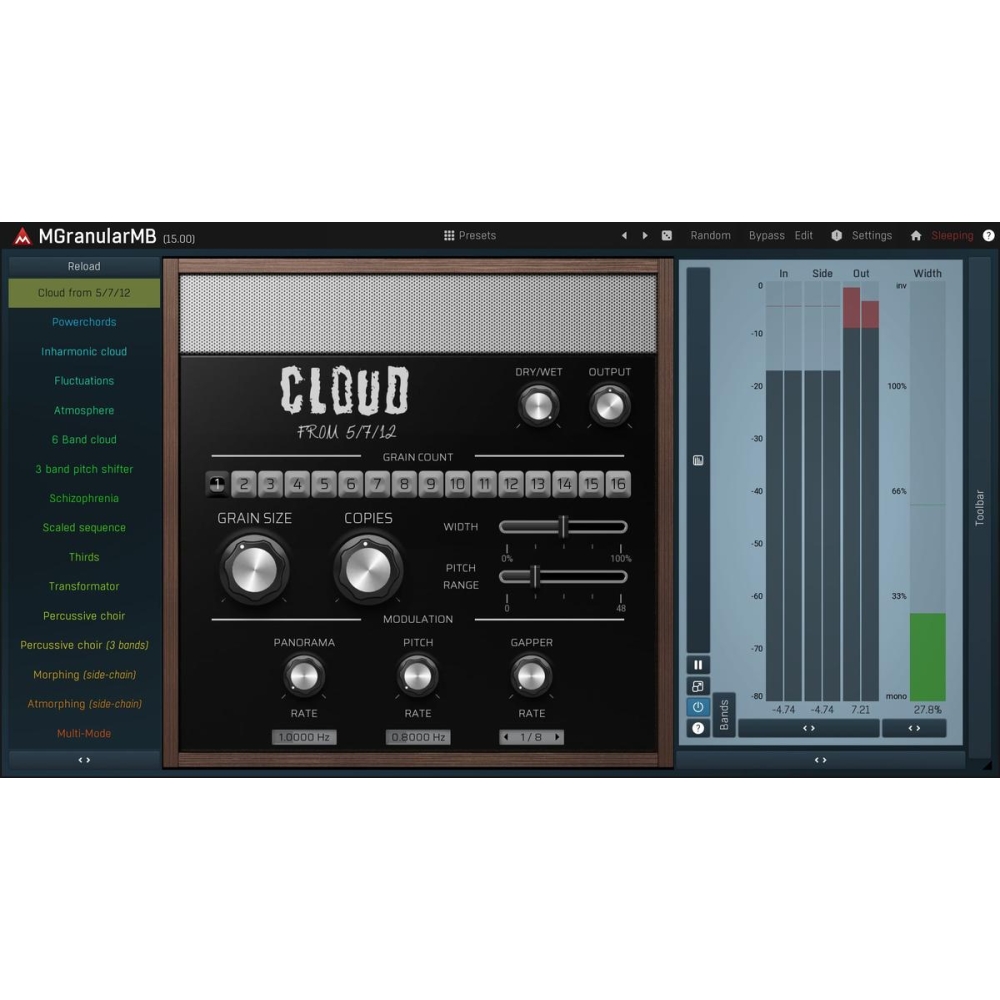Viewport: 1000px width, 1000px height.
Task: Select grain count 3
Action: tap(270, 484)
